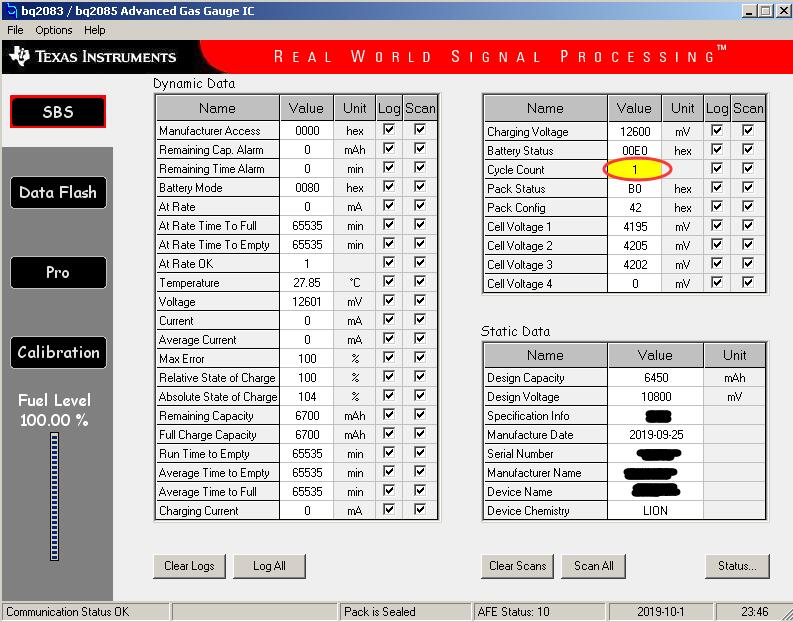Open the Pro screen
The image size is (793, 622).
pos(58,272)
